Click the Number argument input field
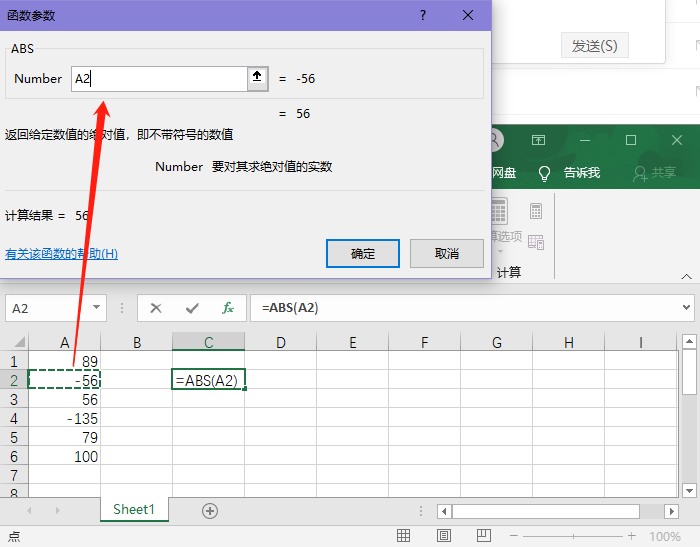The width and height of the screenshot is (700, 547). (158, 79)
